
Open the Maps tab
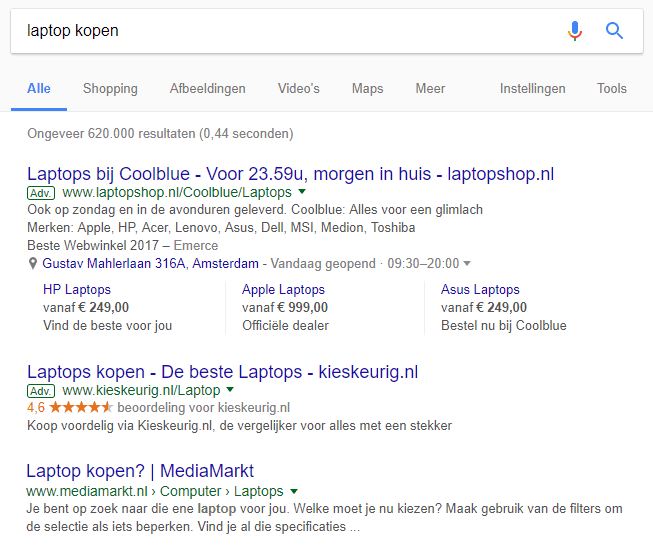point(367,89)
